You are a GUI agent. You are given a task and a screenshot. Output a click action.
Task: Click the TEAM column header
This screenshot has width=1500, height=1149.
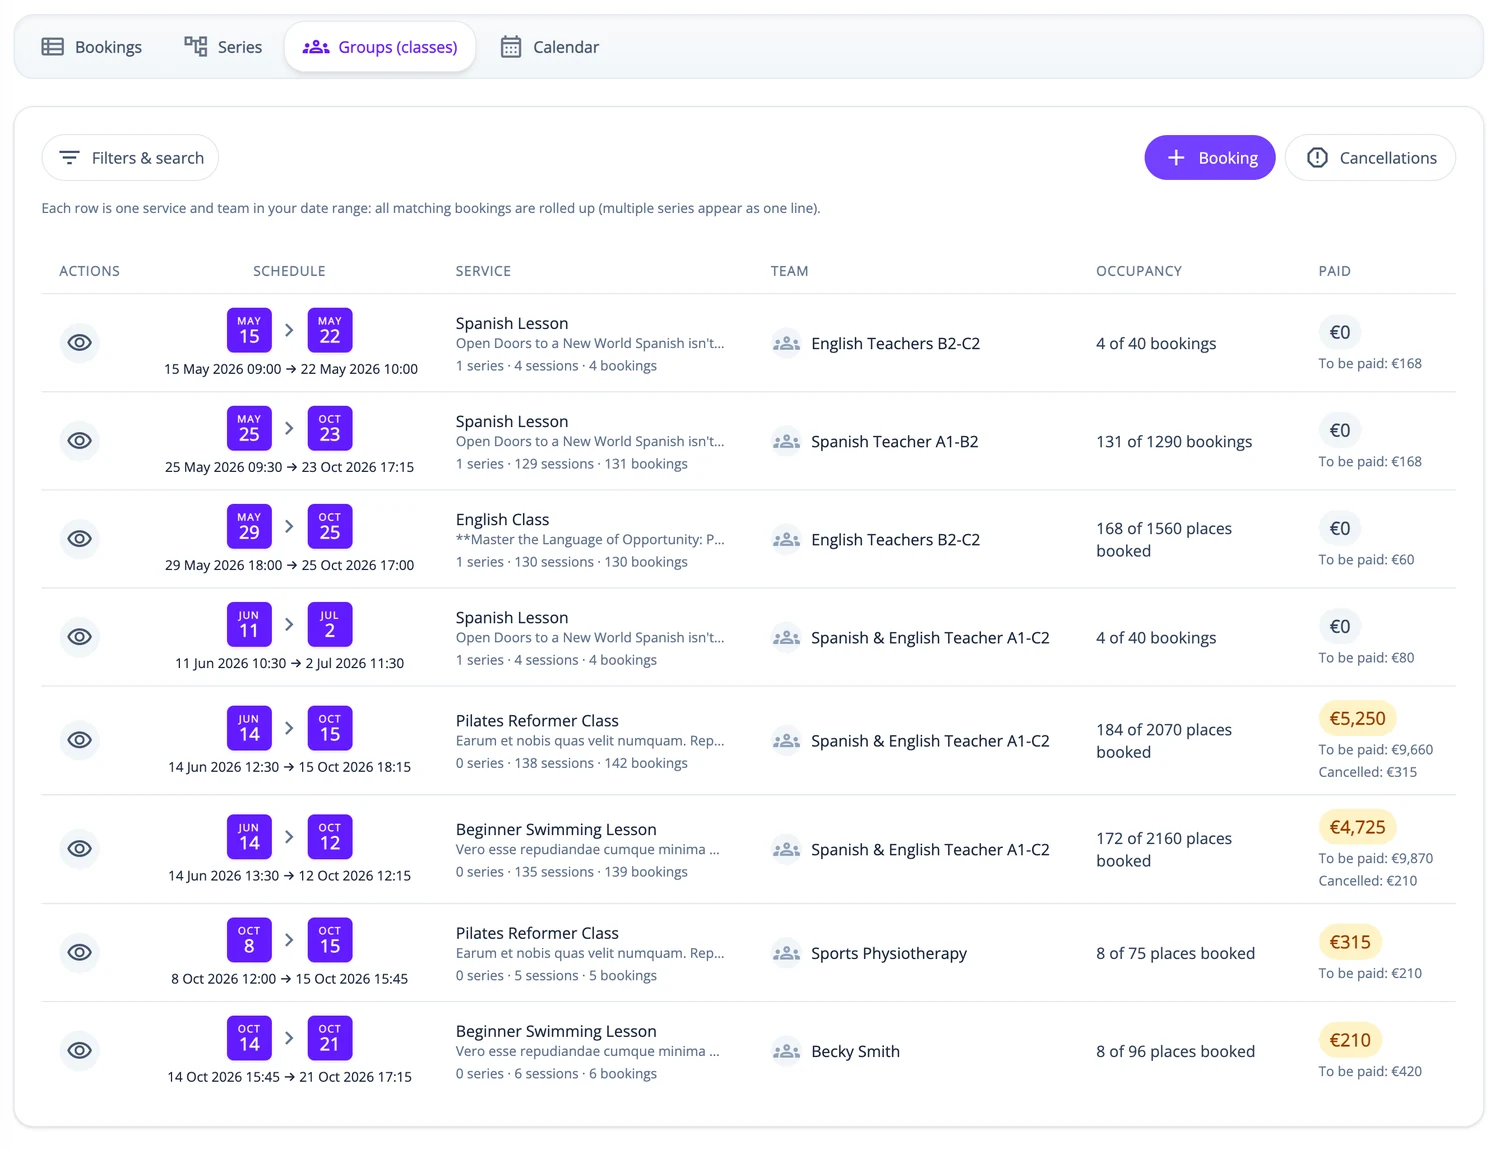pos(789,271)
